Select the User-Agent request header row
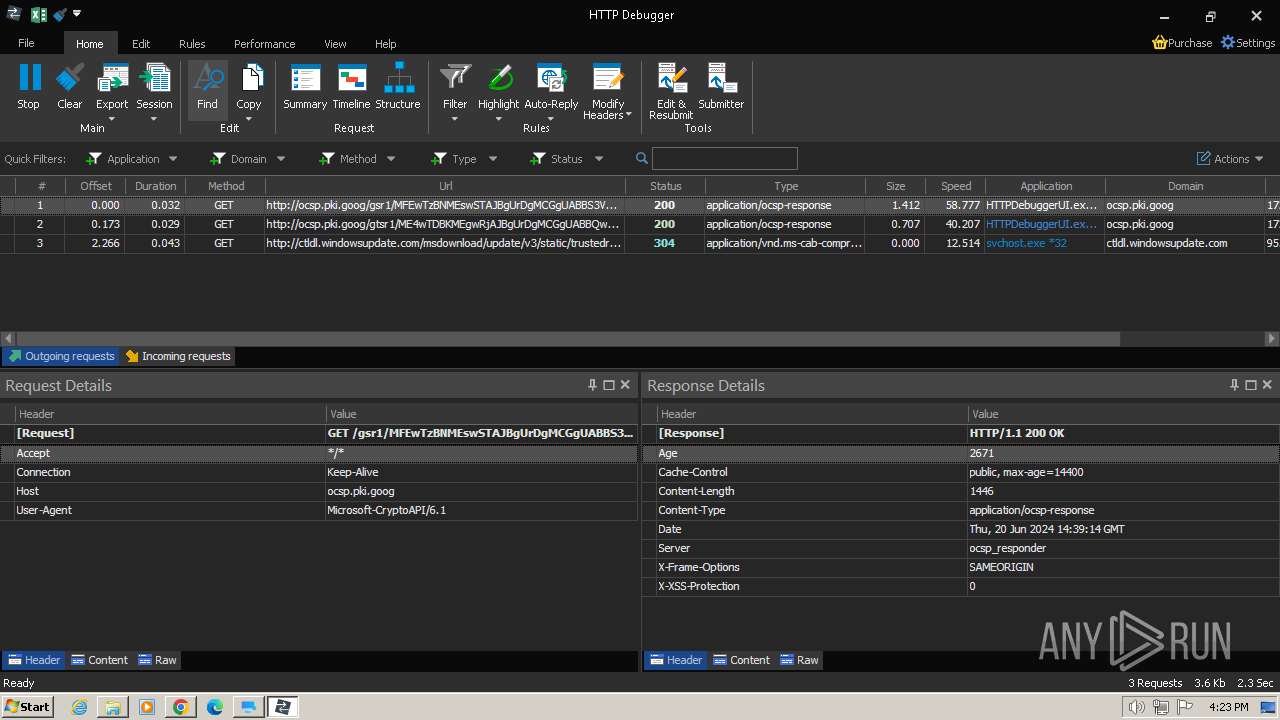This screenshot has width=1280, height=720. coord(319,510)
